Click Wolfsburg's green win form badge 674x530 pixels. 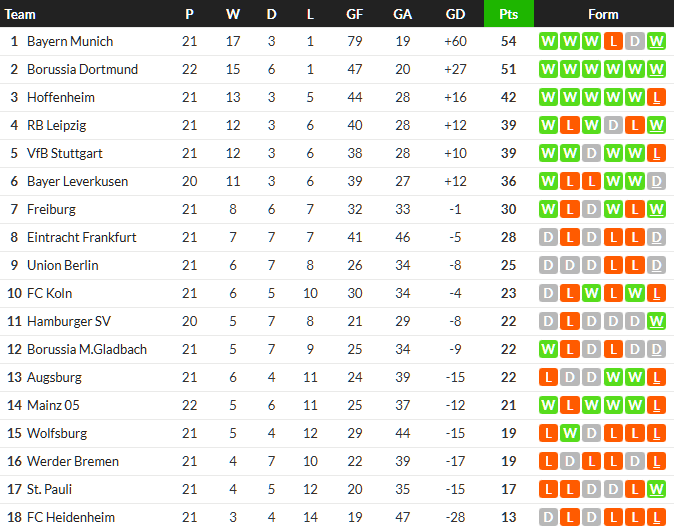[569, 434]
